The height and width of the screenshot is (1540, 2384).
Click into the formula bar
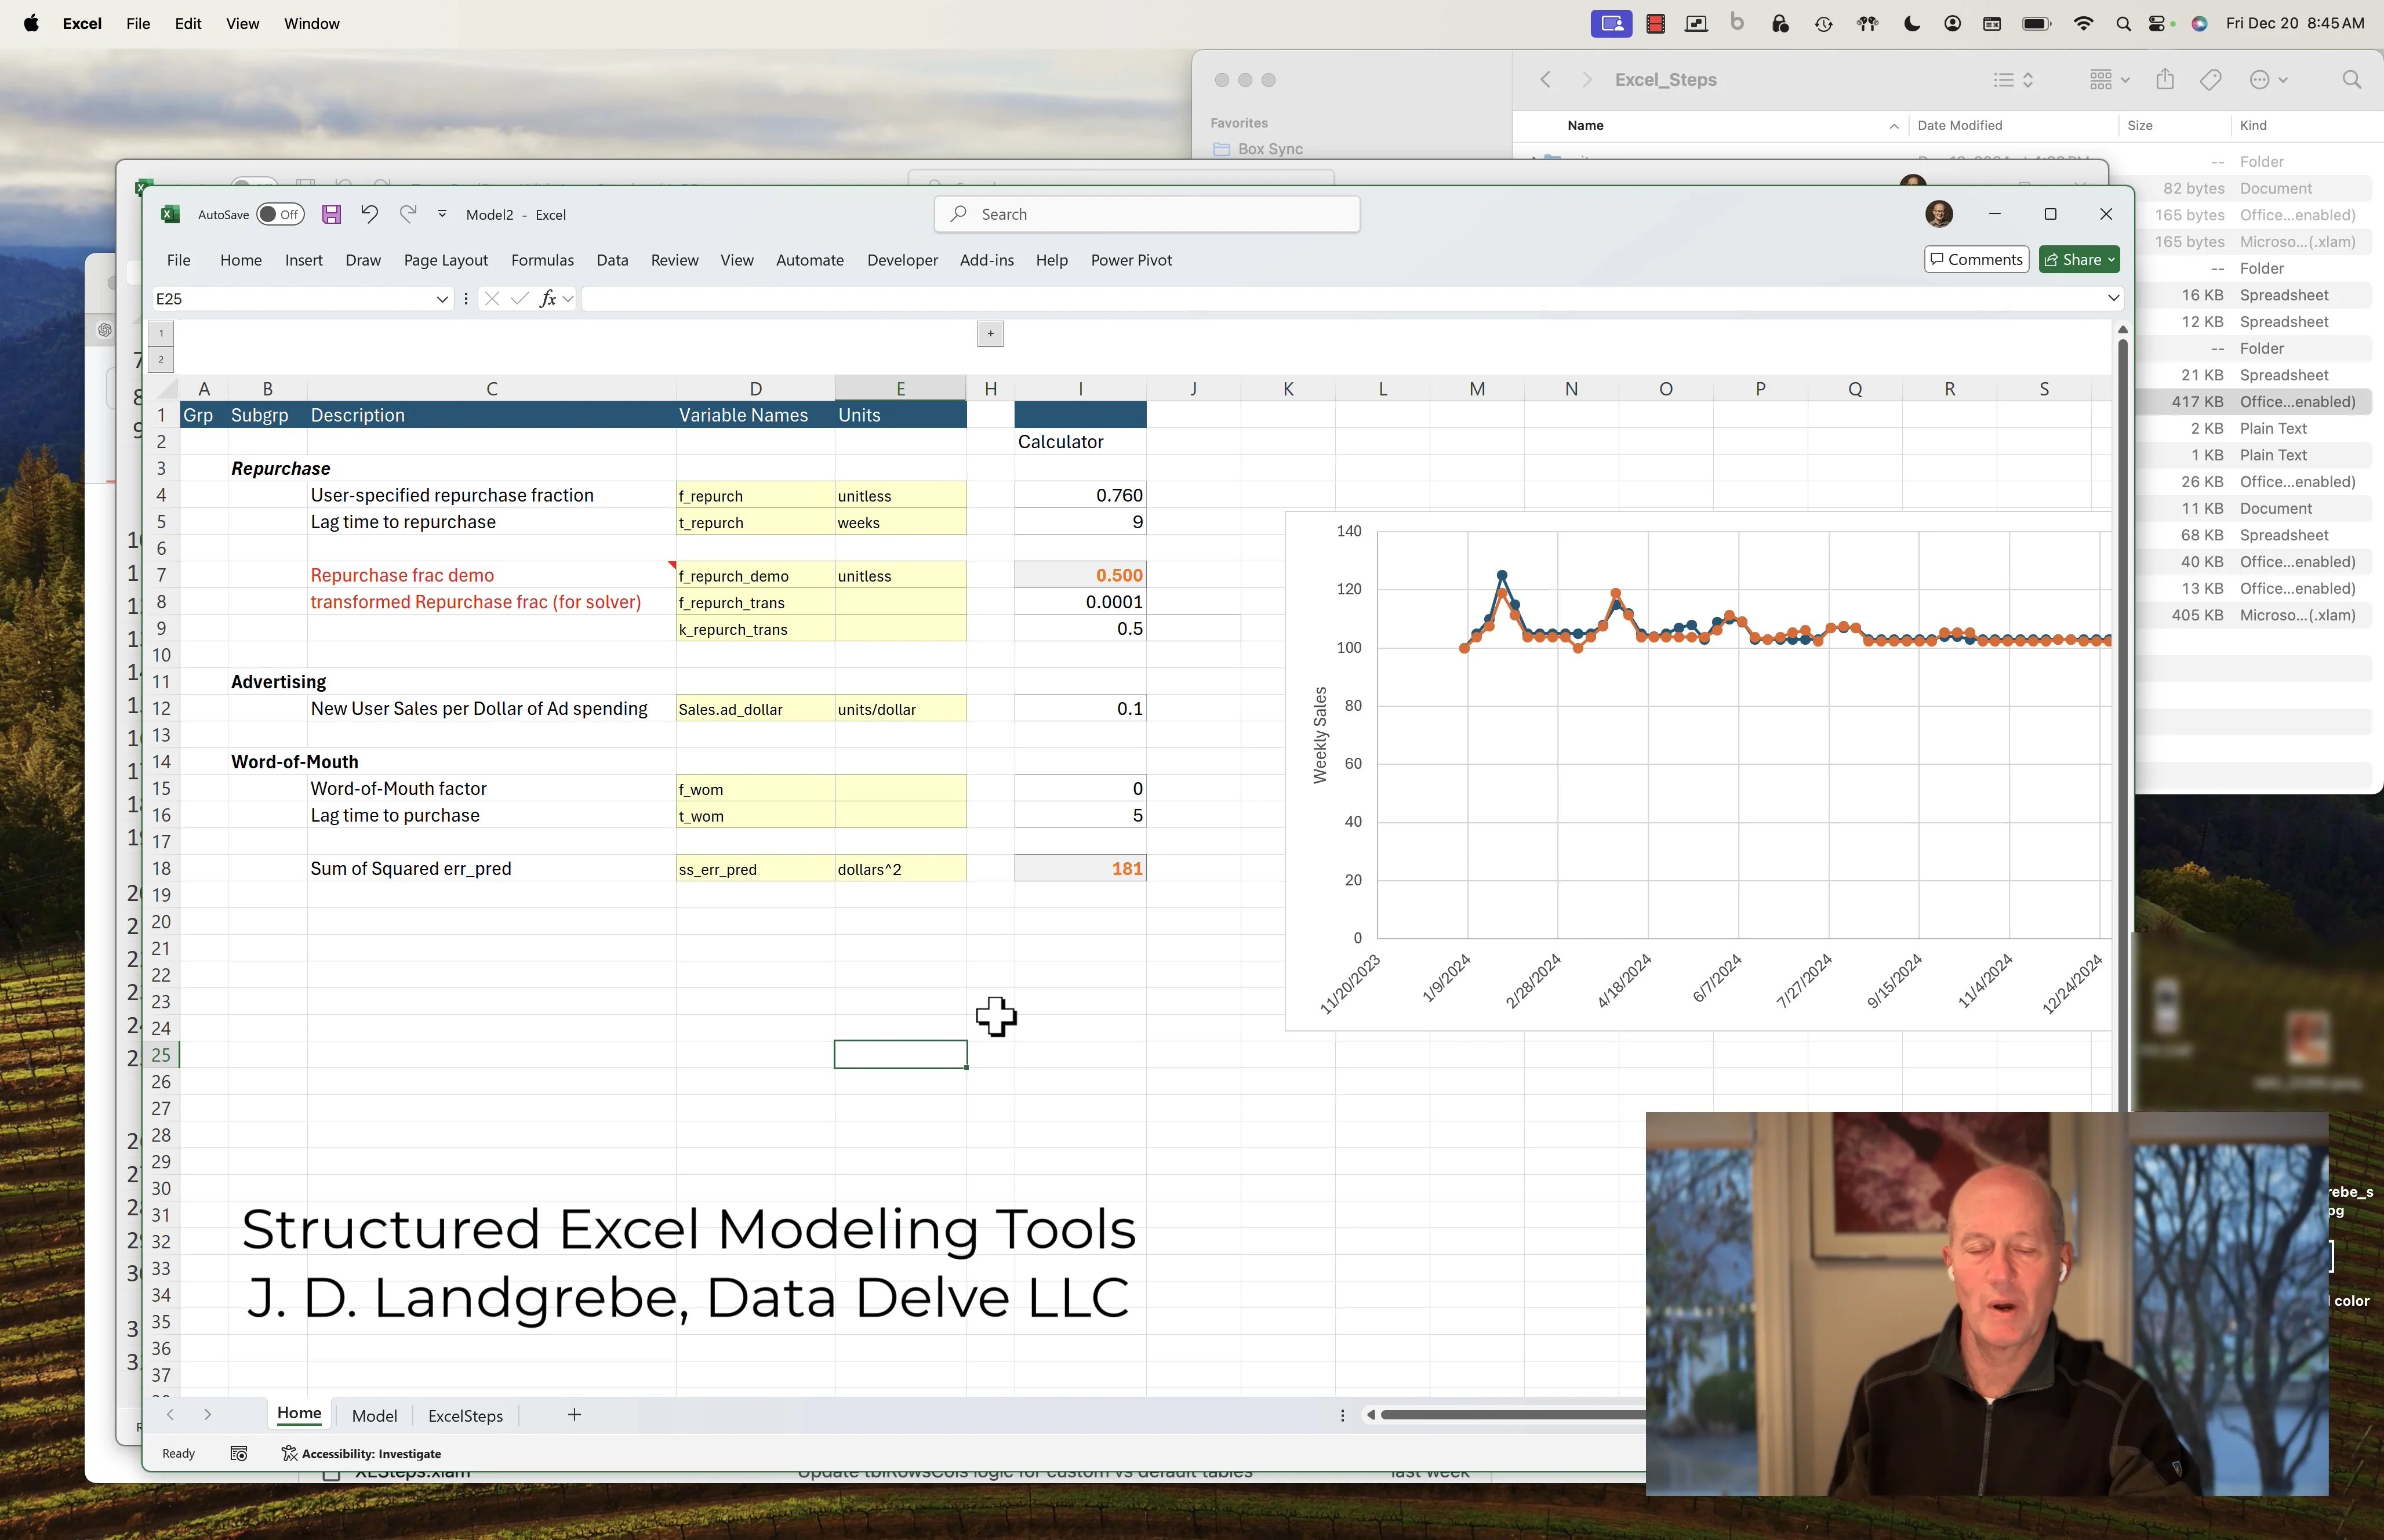coord(1340,298)
